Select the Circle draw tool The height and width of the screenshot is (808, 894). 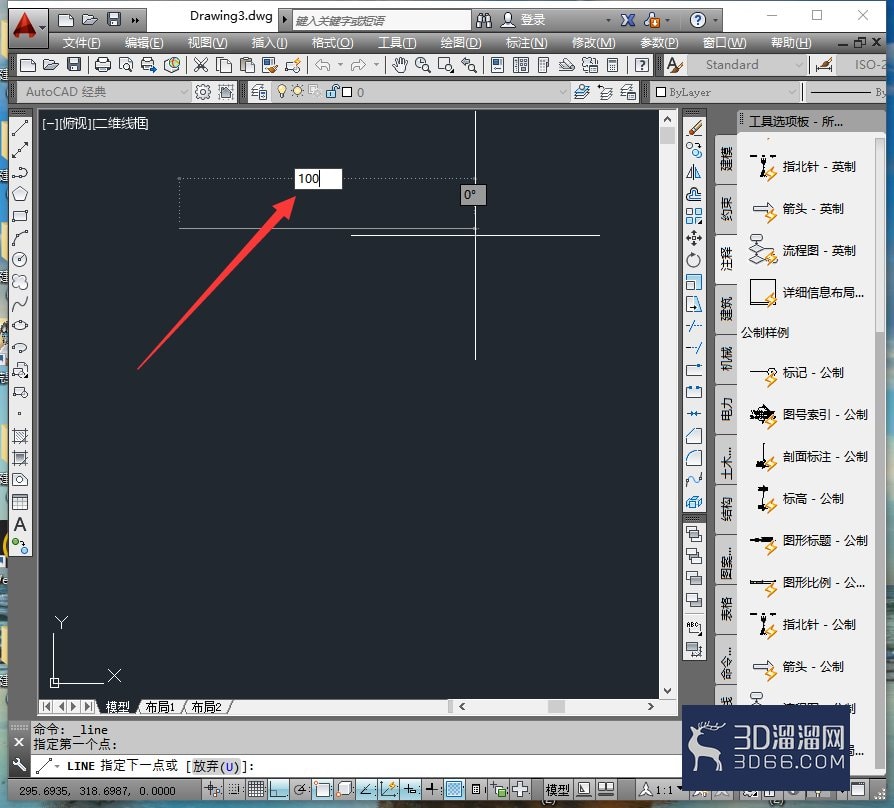20,260
